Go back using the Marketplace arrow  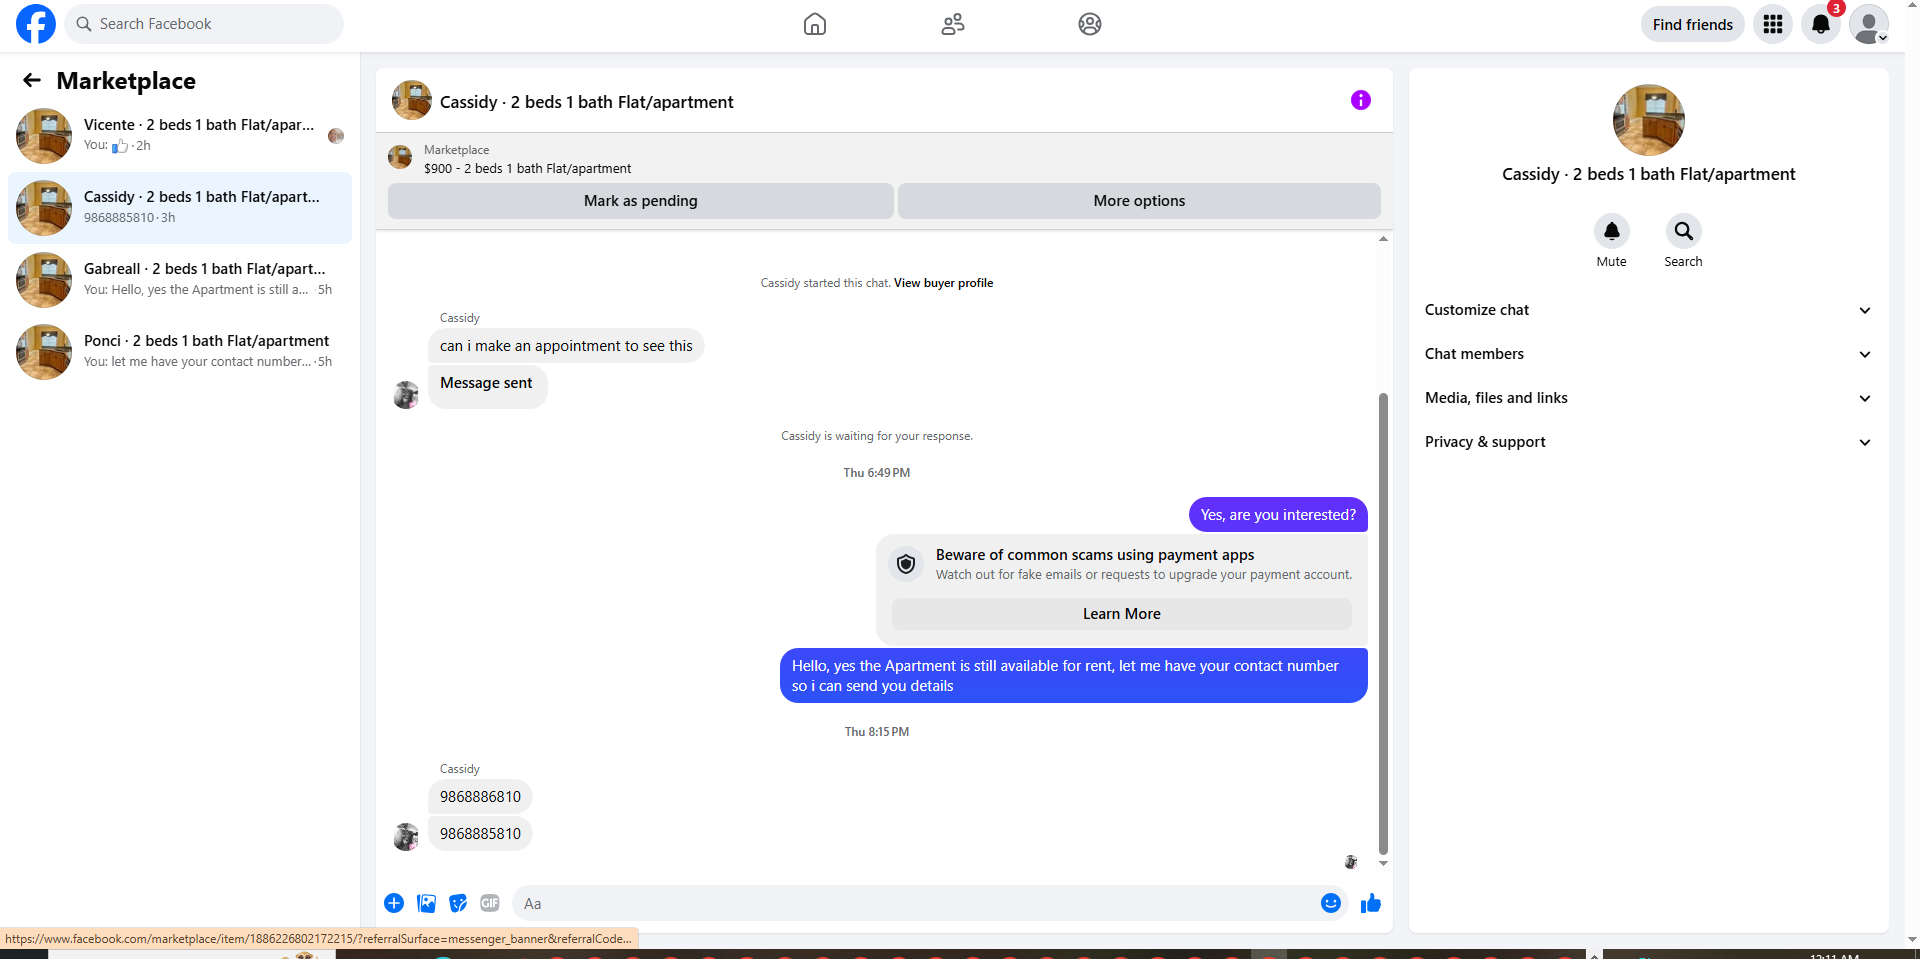pyautogui.click(x=32, y=80)
